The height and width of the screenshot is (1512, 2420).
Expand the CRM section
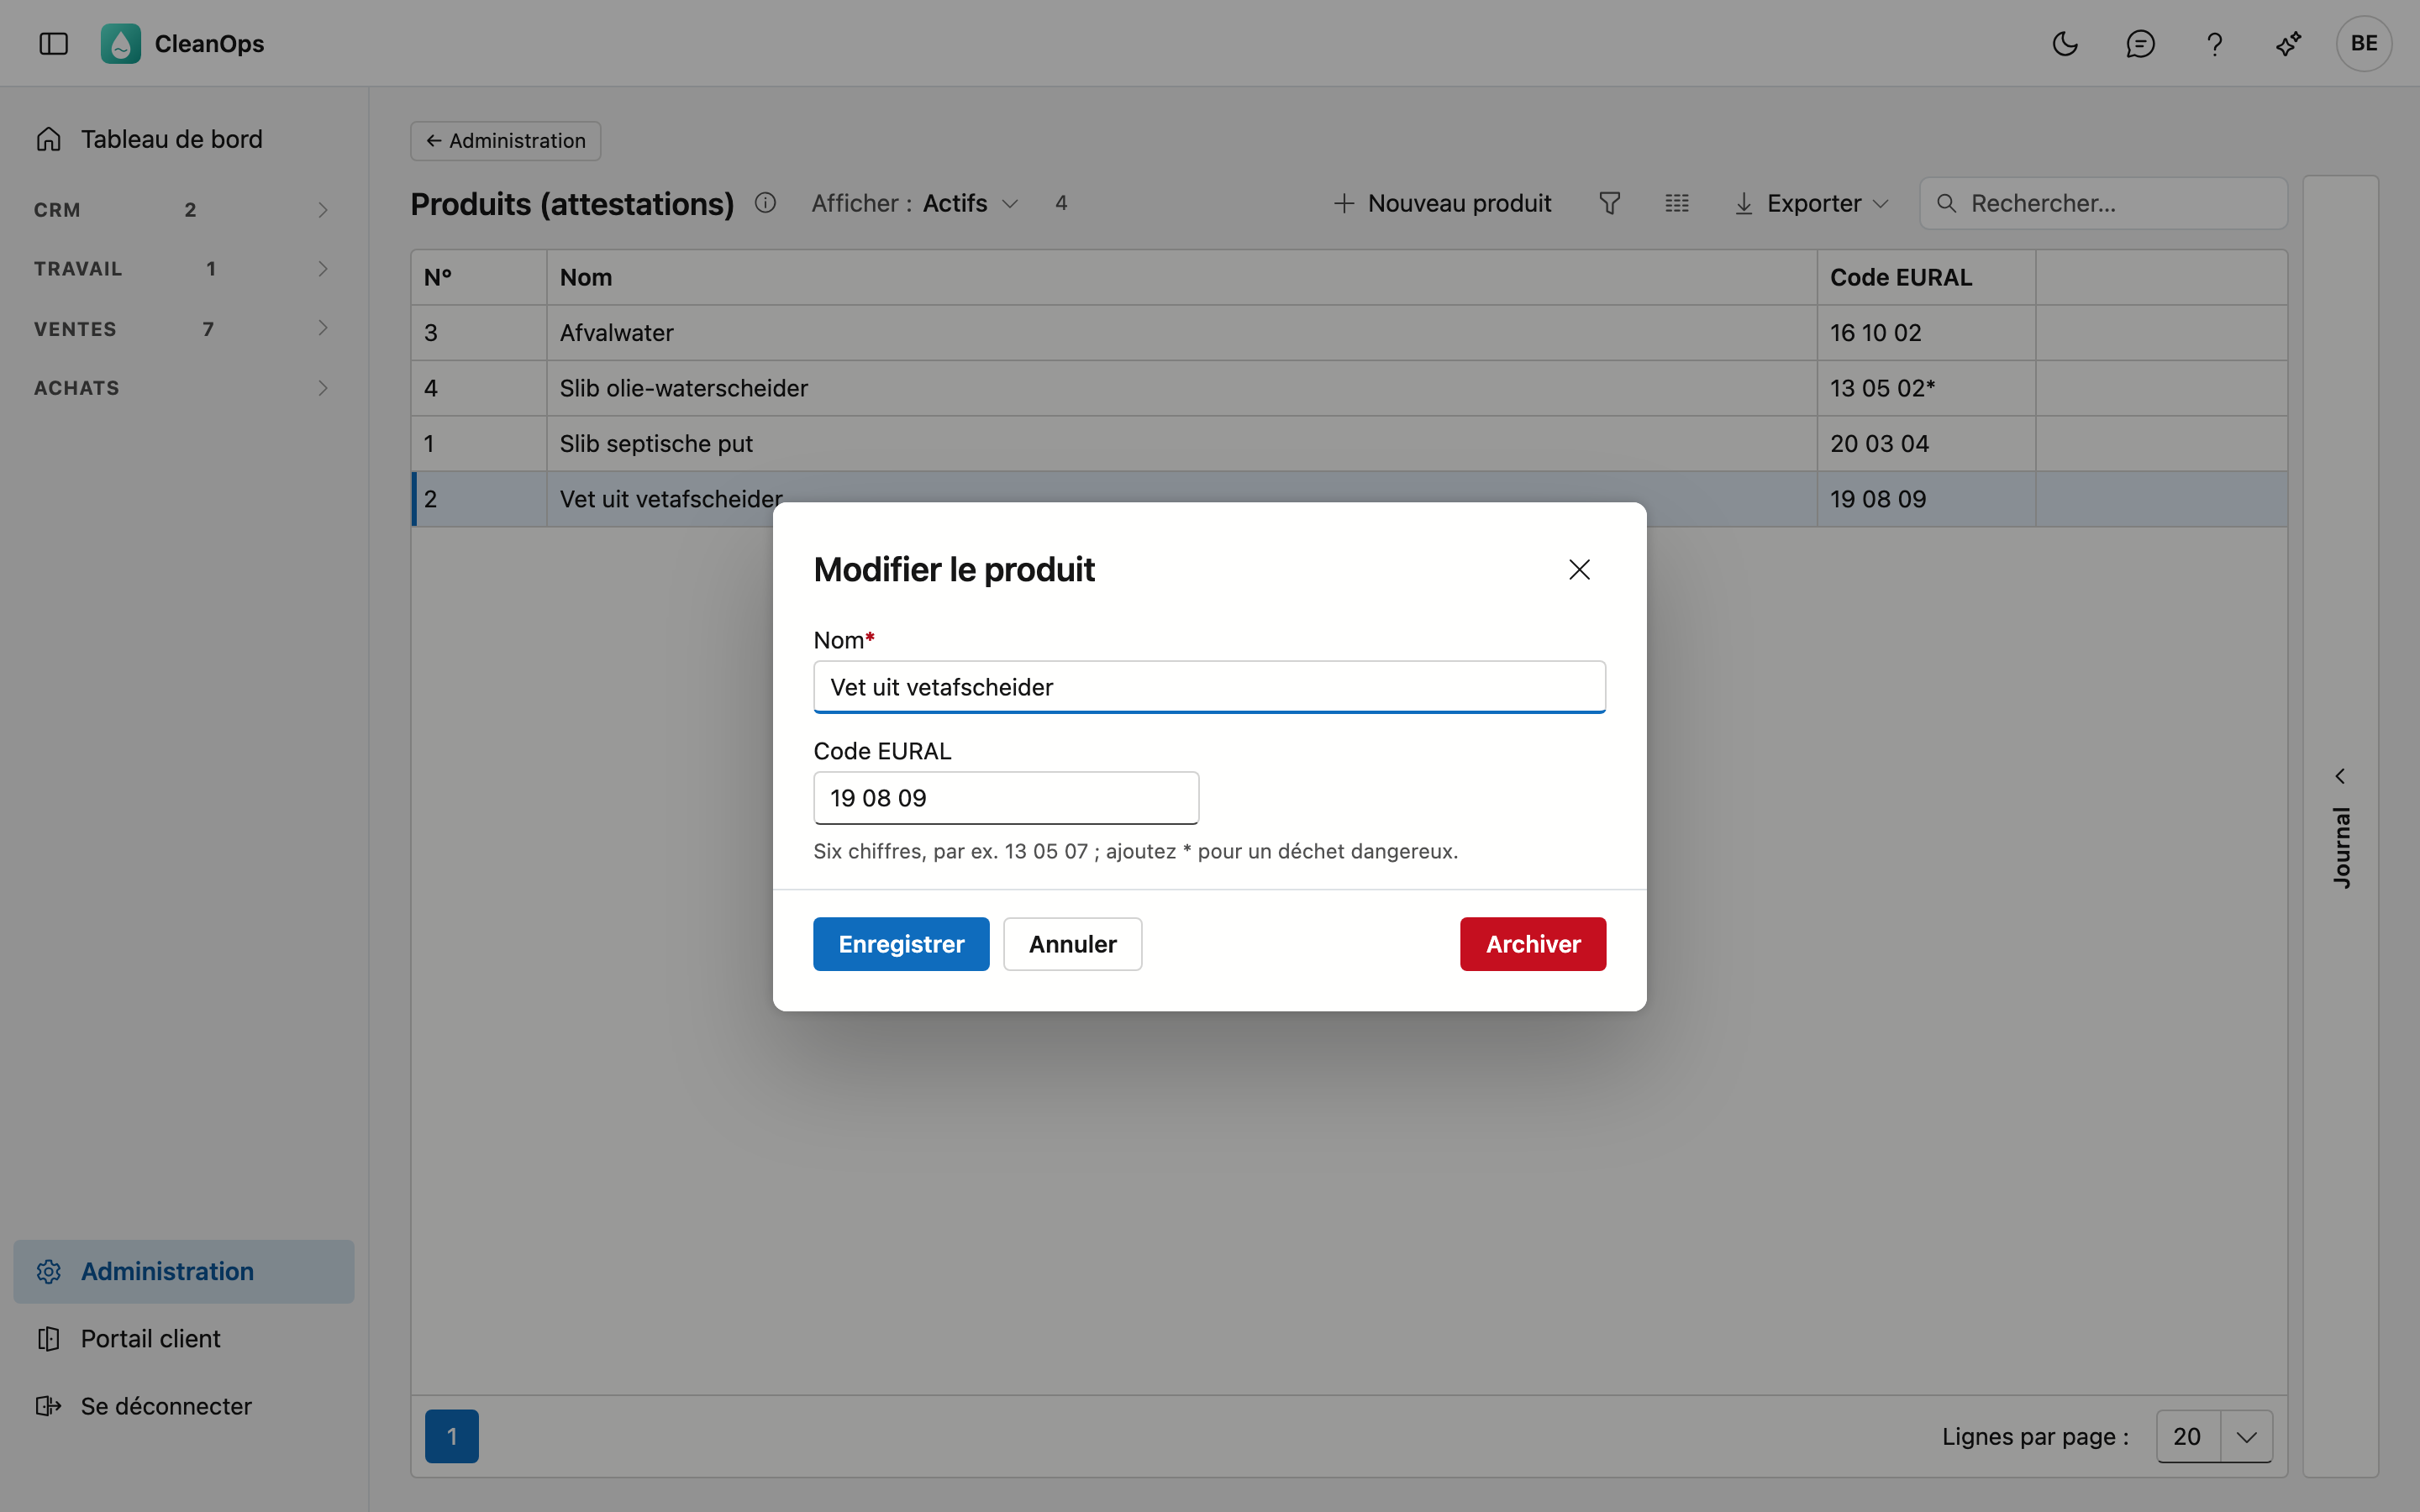click(183, 209)
